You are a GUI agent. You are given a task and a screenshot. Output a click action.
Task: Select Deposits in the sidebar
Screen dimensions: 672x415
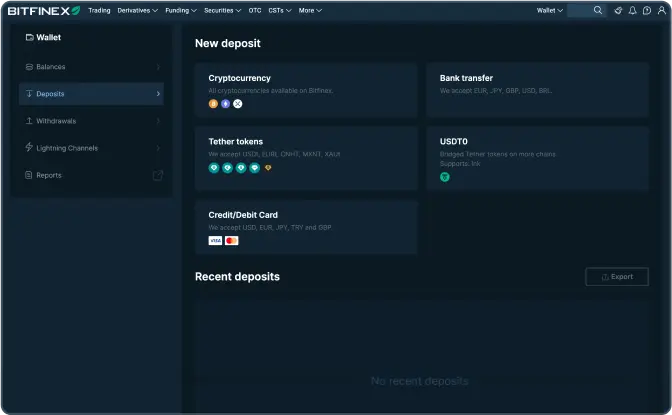coord(91,93)
